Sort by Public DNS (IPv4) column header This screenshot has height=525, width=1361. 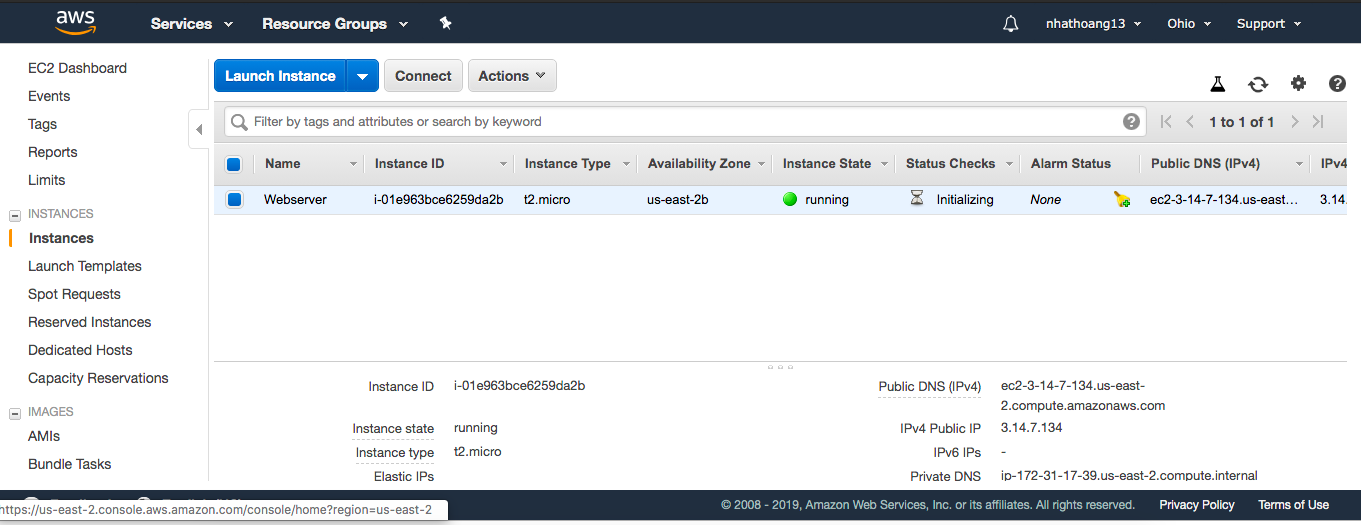pos(1225,164)
